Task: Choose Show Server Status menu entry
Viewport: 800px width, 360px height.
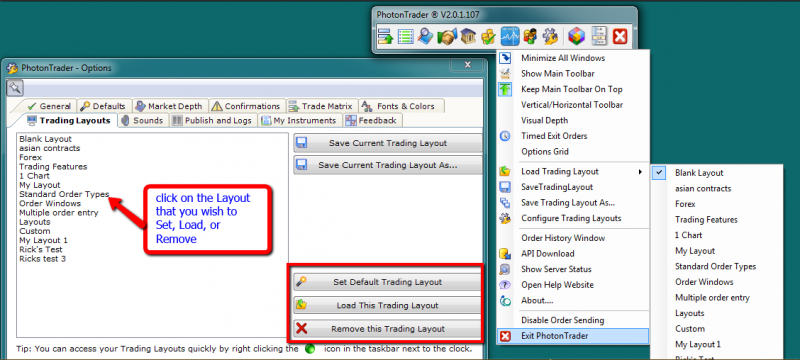Action: pos(573,269)
